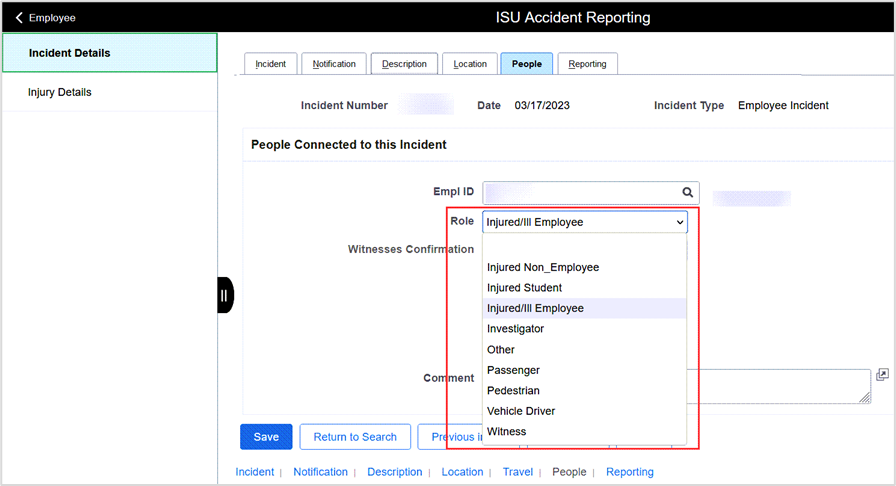The image size is (896, 486).
Task: Follow the Travel footer link
Action: [x=518, y=472]
